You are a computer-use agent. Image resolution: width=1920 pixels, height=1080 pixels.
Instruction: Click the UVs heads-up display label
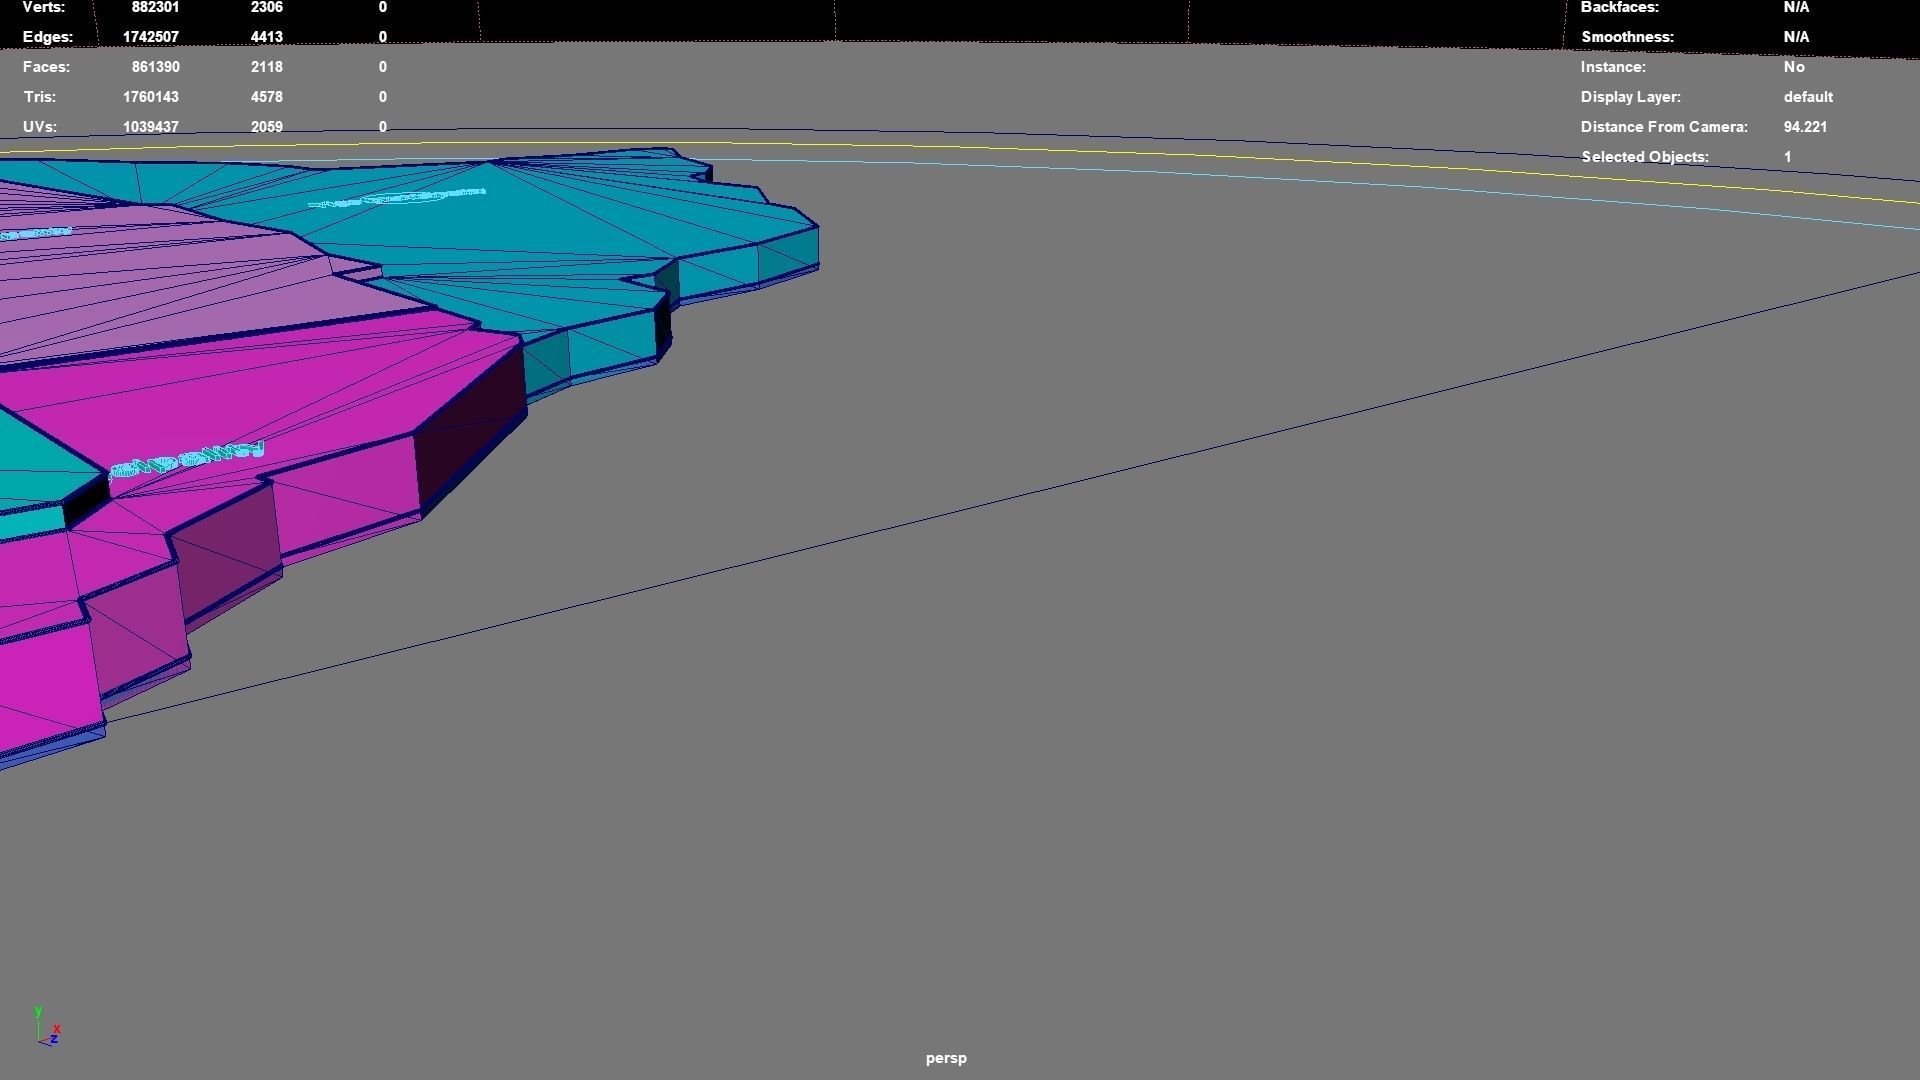pos(40,127)
